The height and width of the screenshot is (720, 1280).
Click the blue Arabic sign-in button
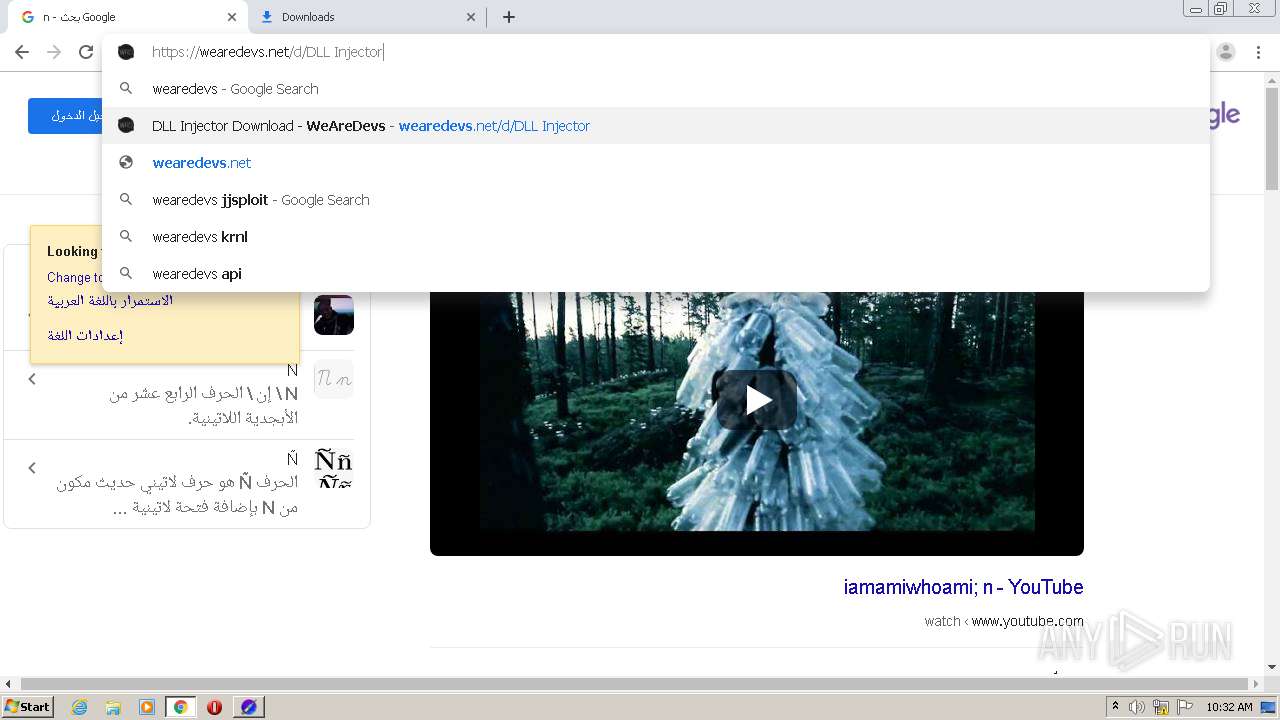click(65, 116)
